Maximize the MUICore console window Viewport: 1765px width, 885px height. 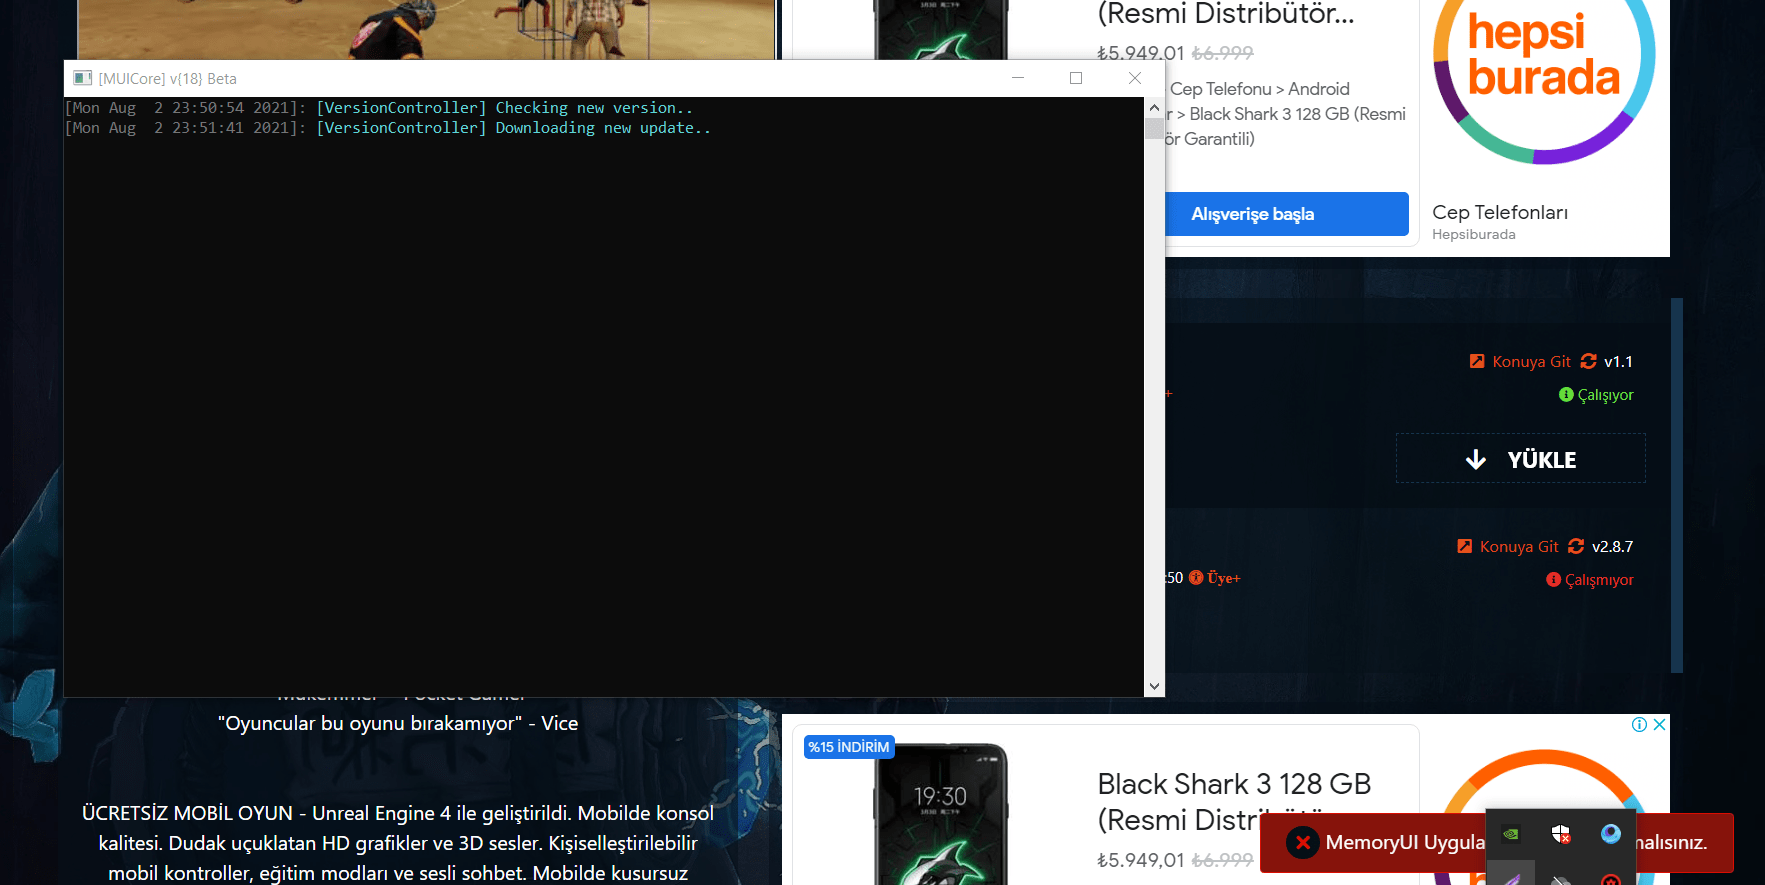click(x=1076, y=78)
